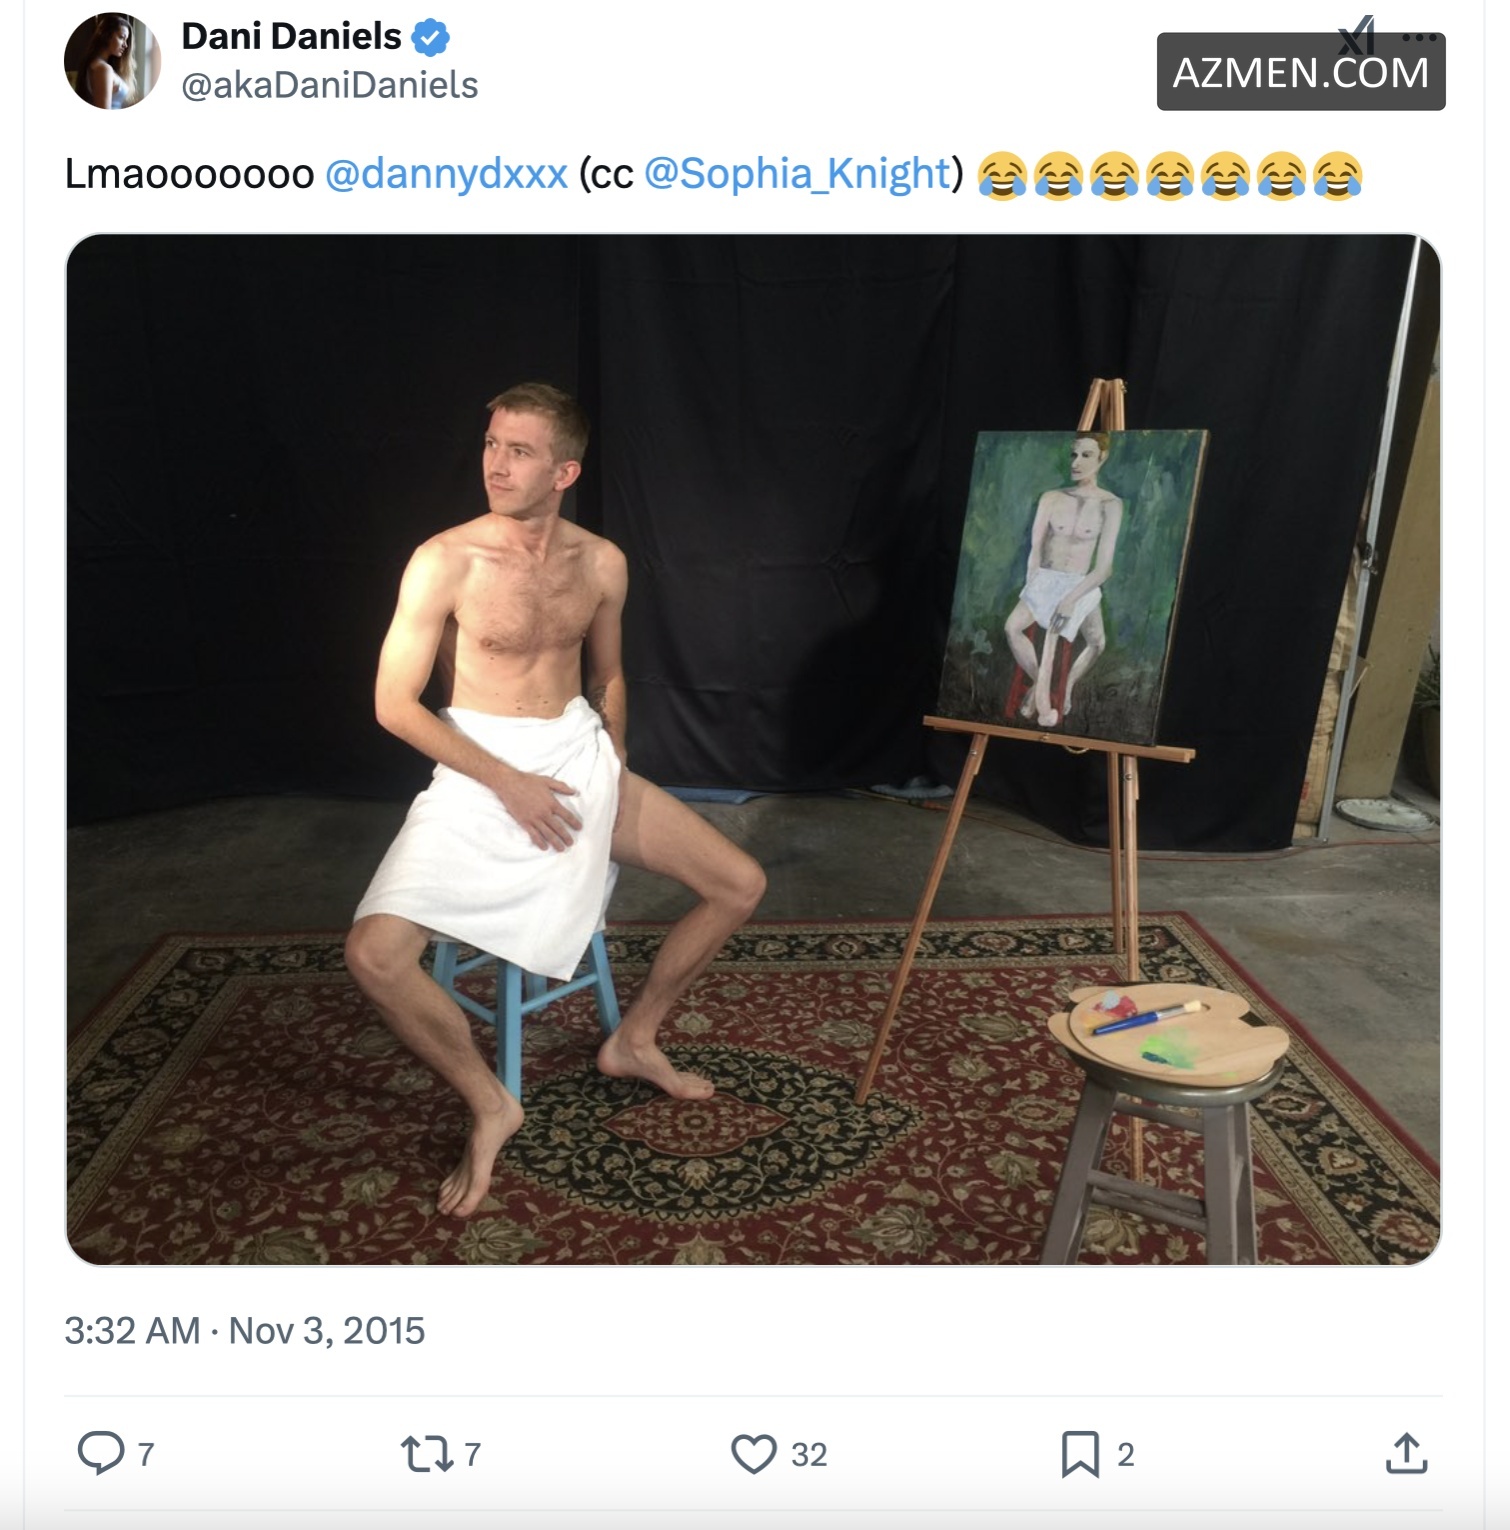
Task: Click the like count of 32
Action: [809, 1454]
